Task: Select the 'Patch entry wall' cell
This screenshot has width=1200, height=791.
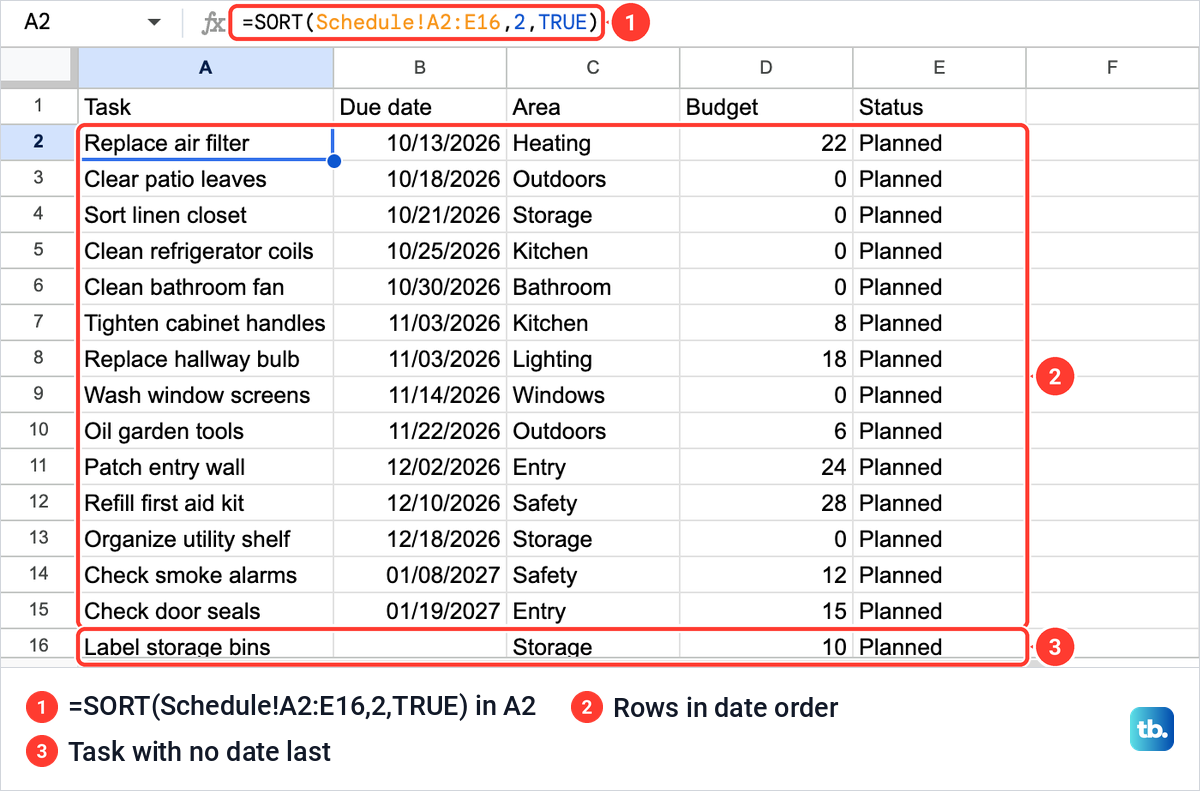Action: click(x=206, y=467)
